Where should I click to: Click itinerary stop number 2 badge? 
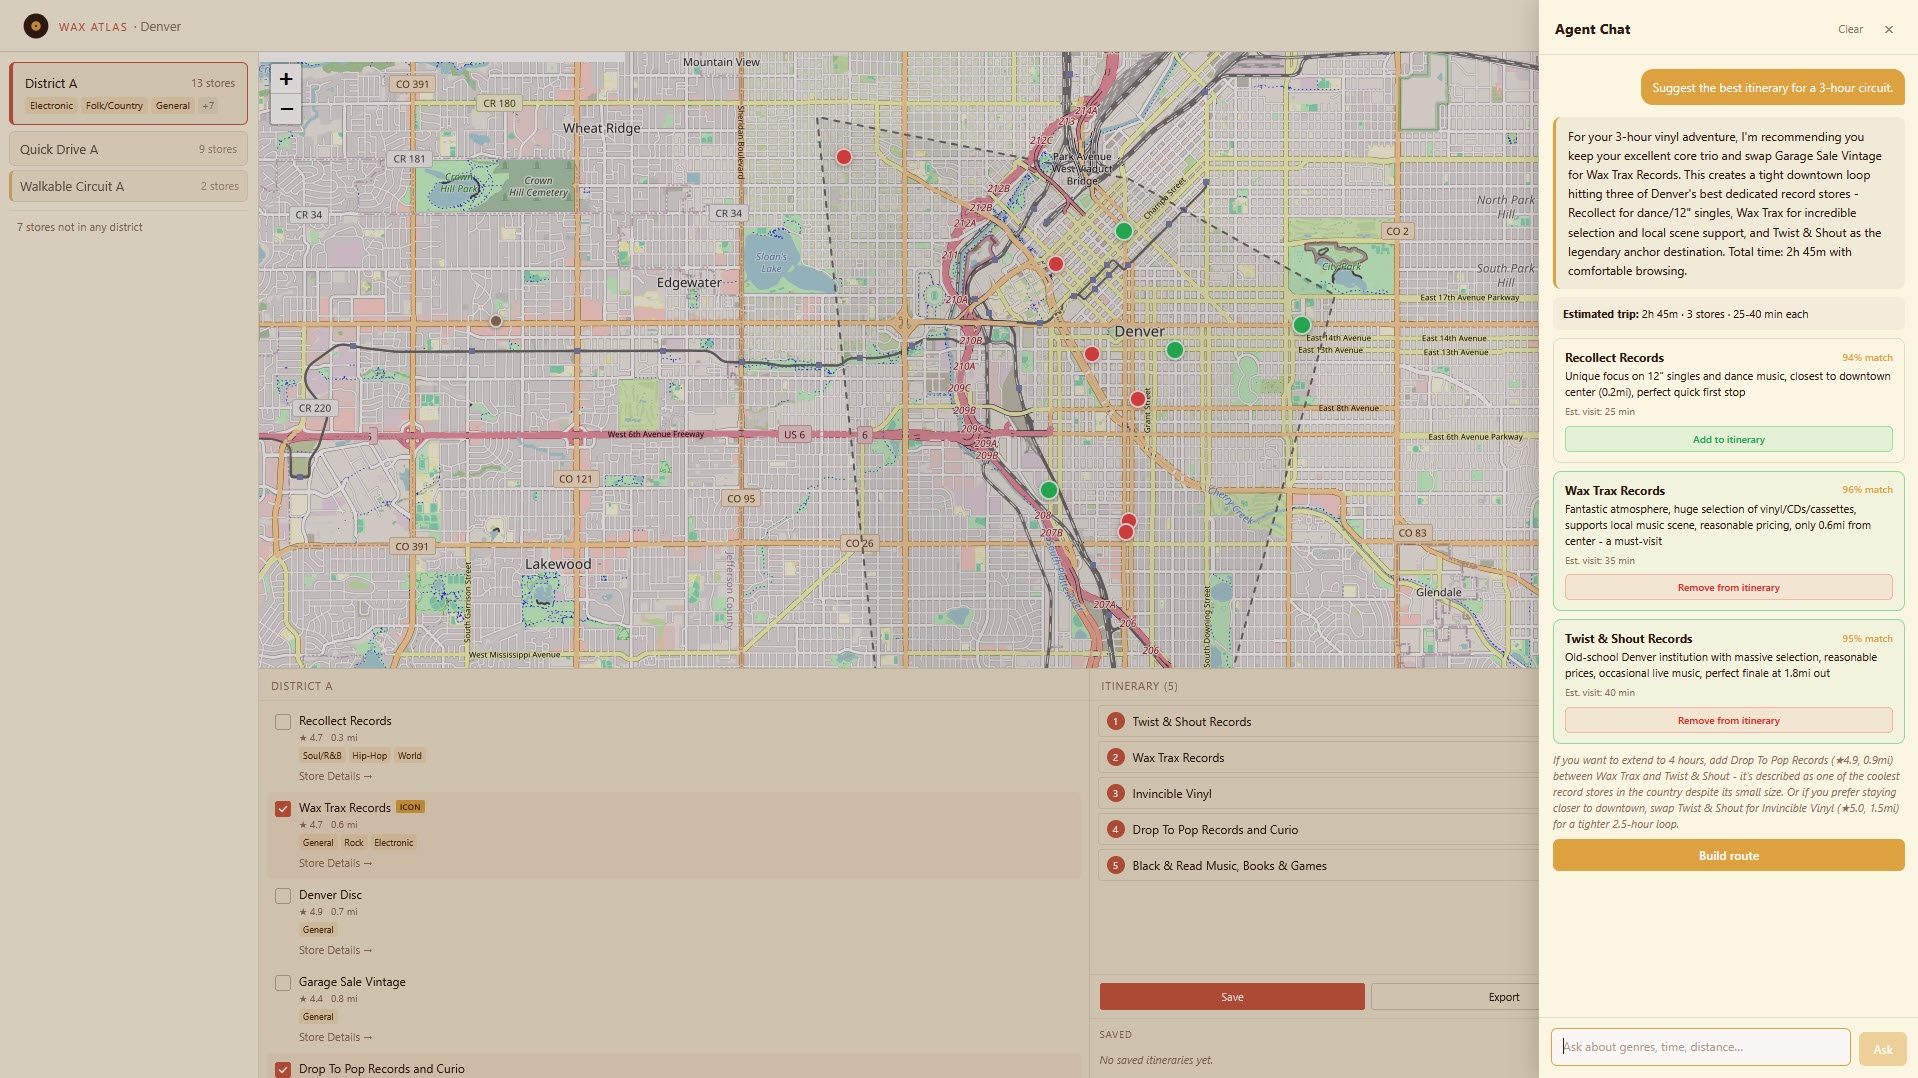coord(1116,757)
